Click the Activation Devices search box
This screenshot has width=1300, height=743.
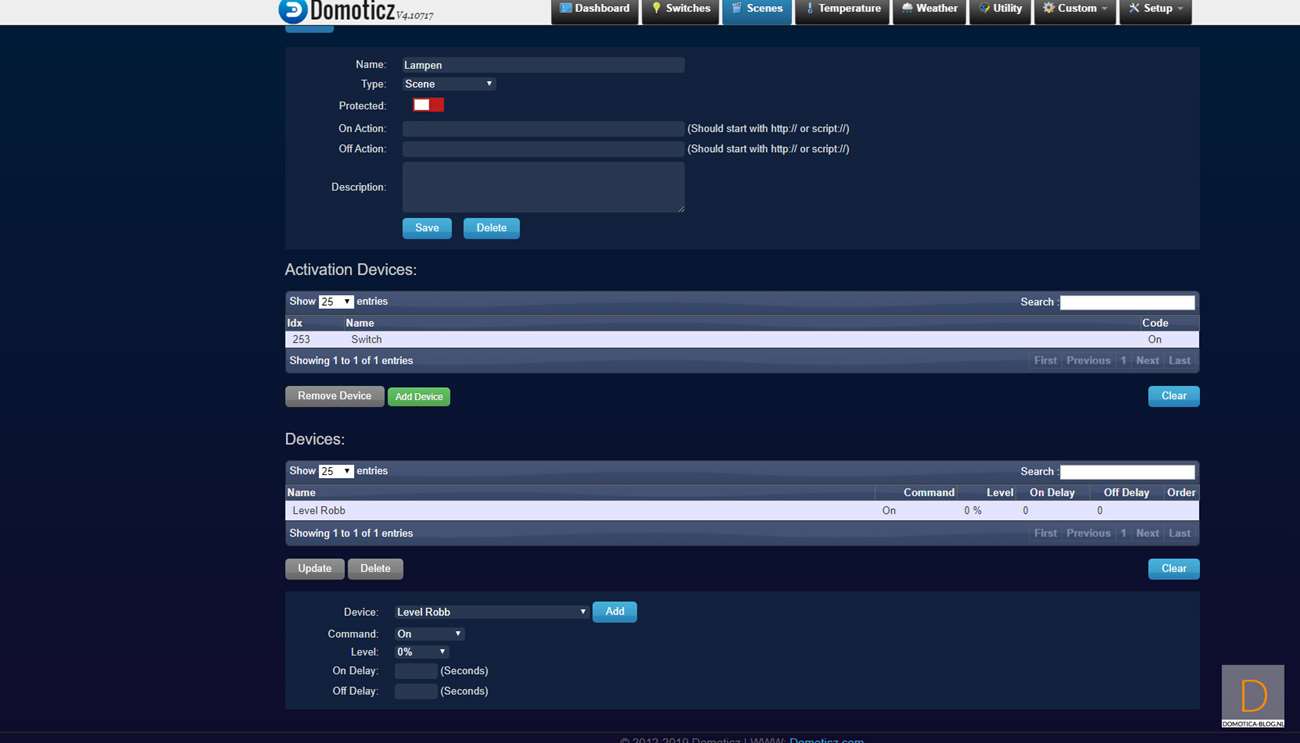point(1127,302)
